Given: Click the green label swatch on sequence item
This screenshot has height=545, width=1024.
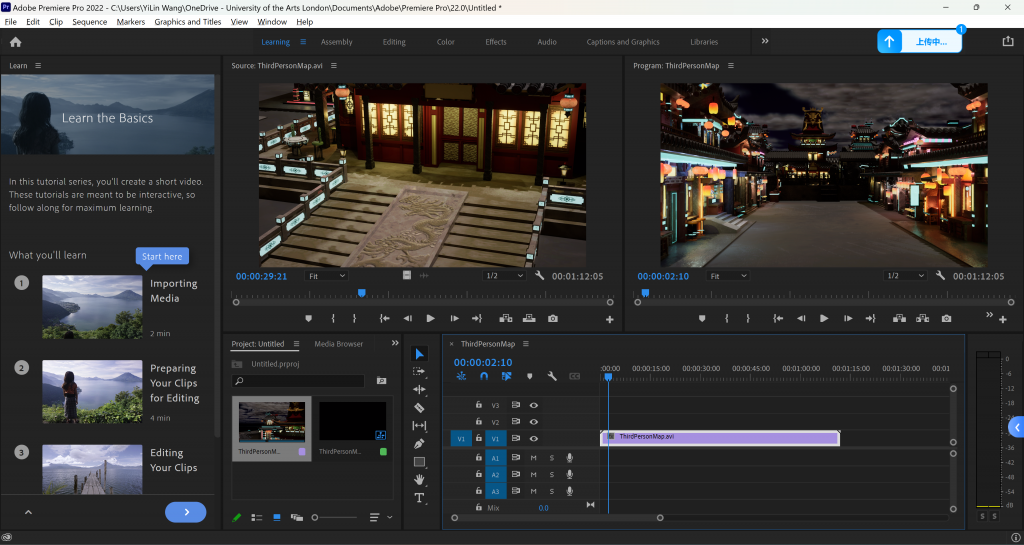Looking at the screenshot, I should [383, 452].
